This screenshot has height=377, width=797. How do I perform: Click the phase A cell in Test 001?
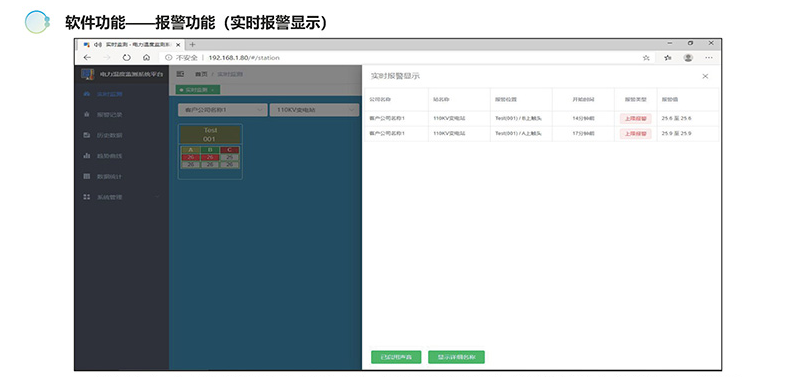(x=191, y=150)
